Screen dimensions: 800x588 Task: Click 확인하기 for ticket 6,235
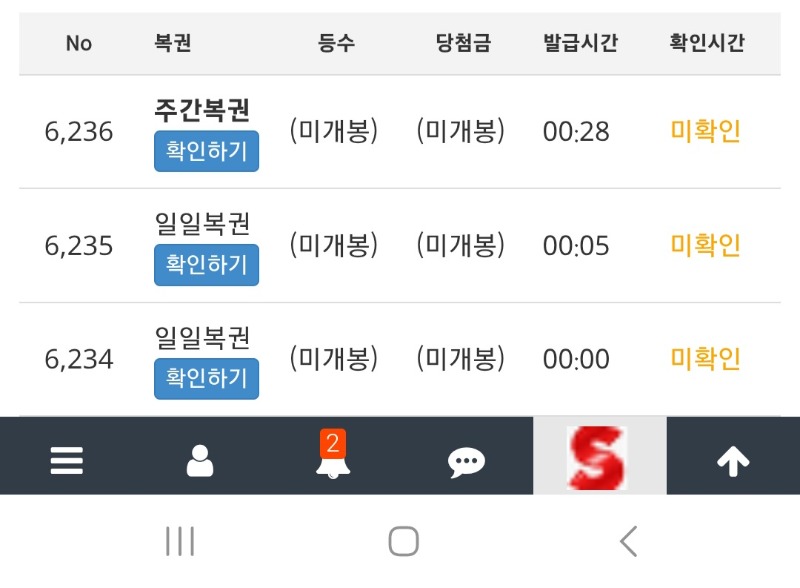[x=206, y=266]
